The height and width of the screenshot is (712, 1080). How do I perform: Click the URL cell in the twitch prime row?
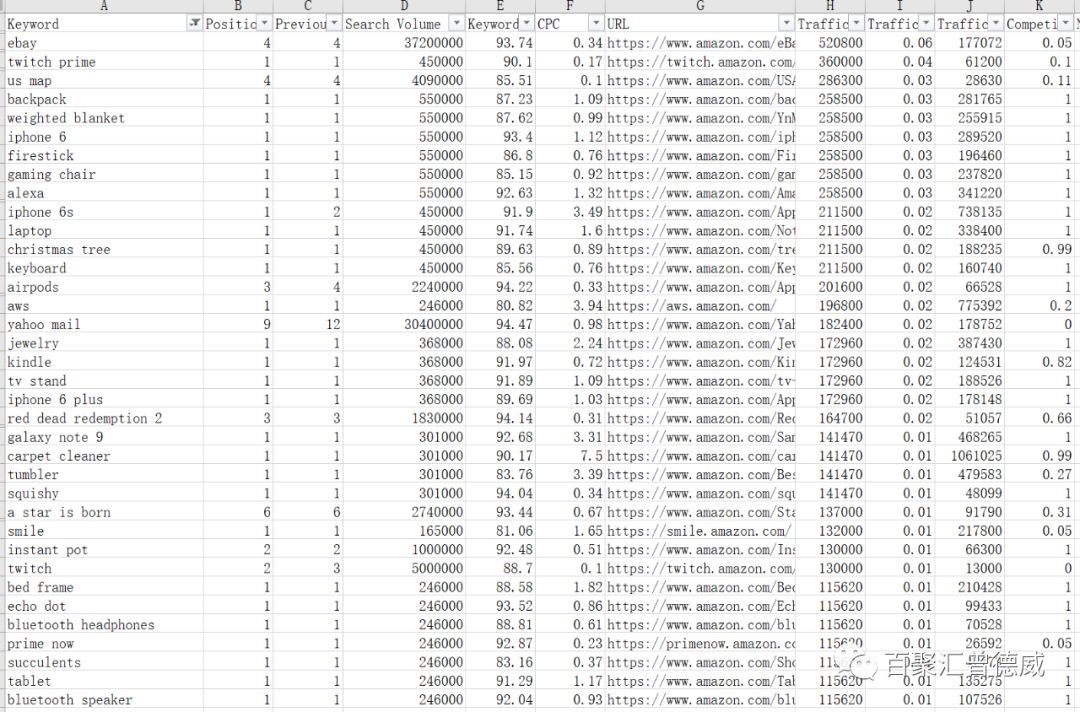(700, 61)
